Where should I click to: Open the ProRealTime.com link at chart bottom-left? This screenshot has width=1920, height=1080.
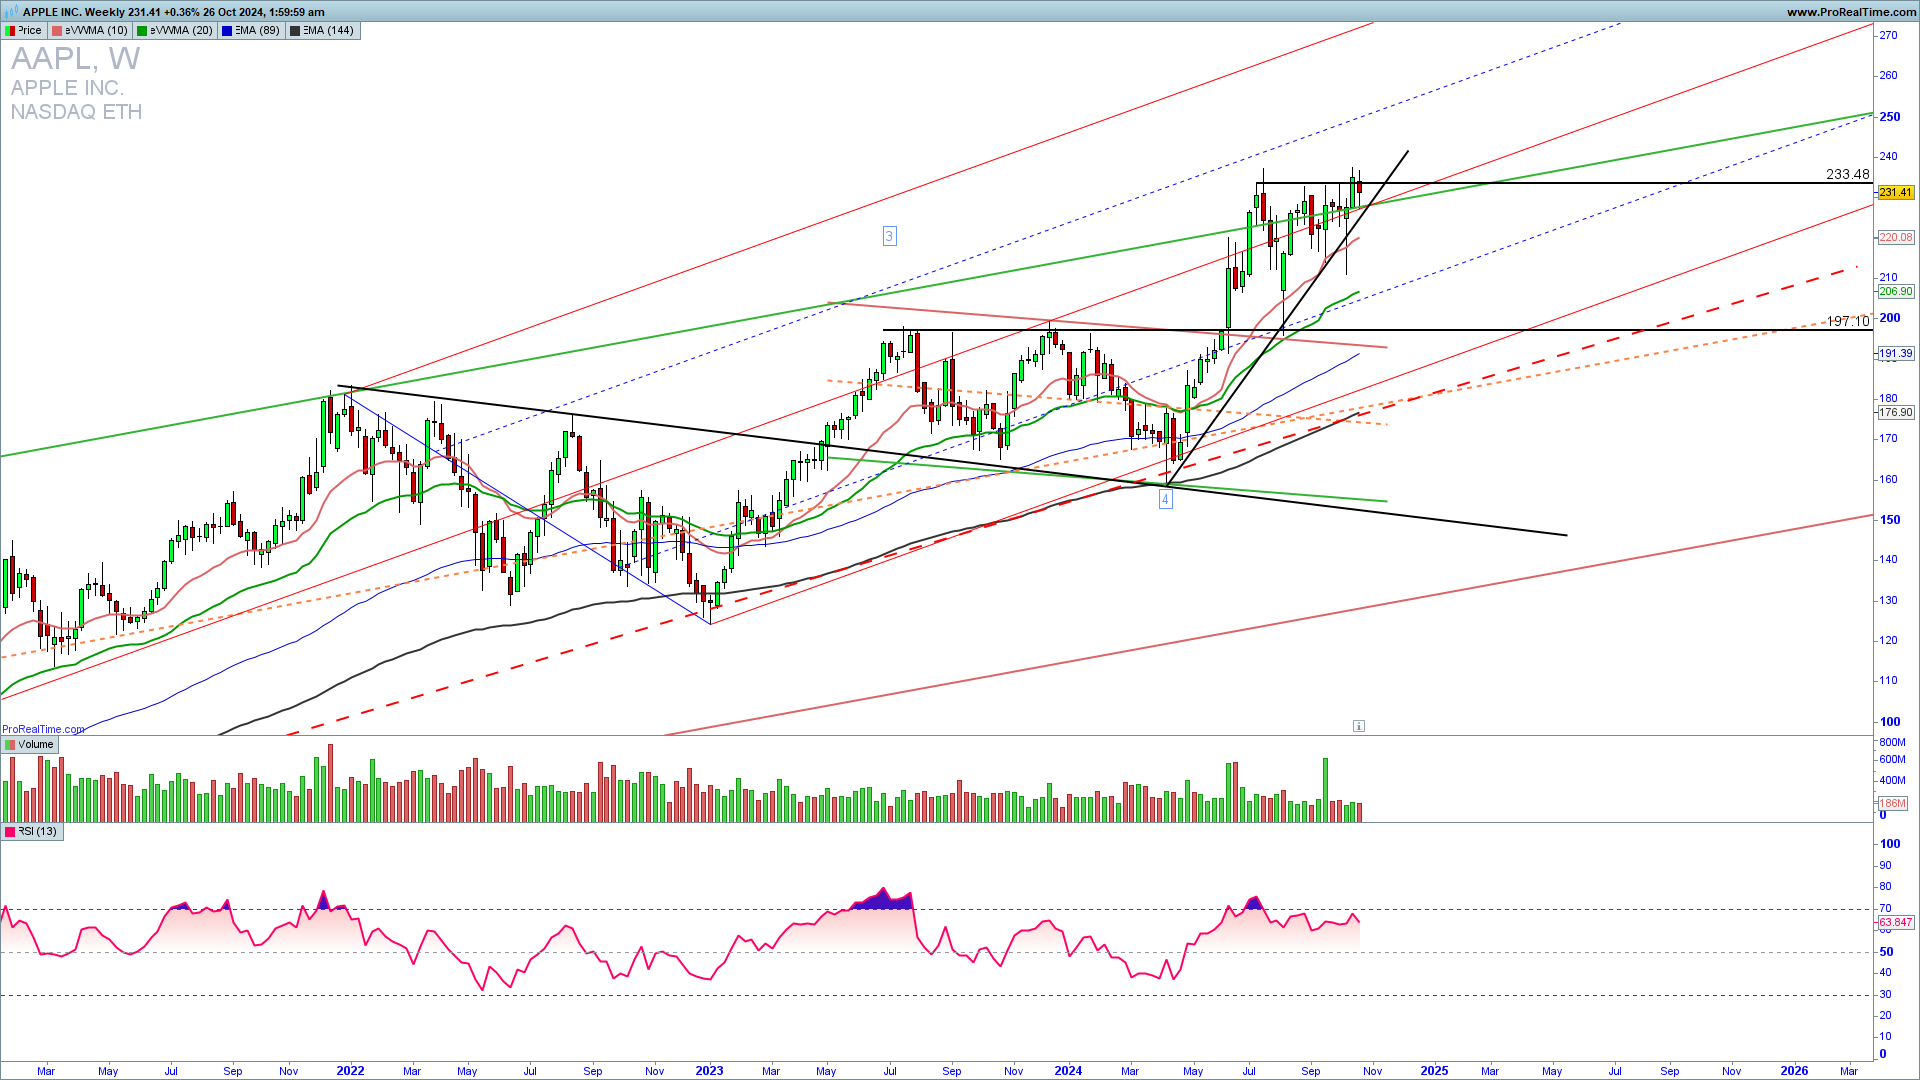(x=43, y=729)
